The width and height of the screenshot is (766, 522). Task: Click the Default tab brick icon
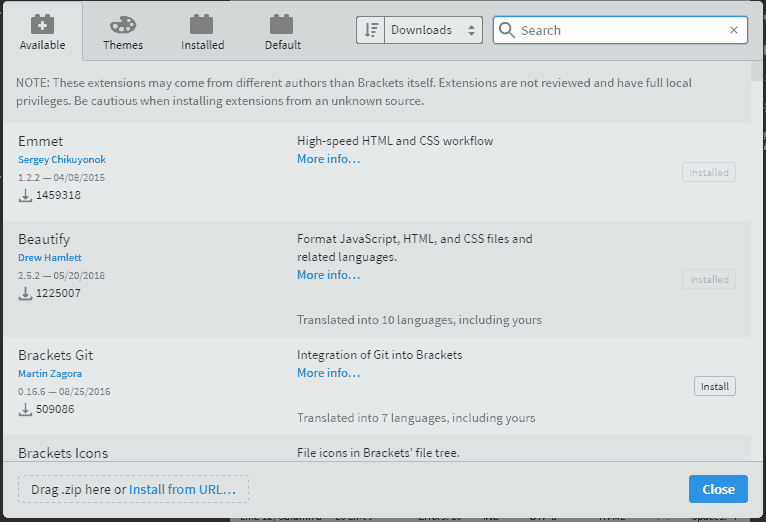tap(281, 24)
